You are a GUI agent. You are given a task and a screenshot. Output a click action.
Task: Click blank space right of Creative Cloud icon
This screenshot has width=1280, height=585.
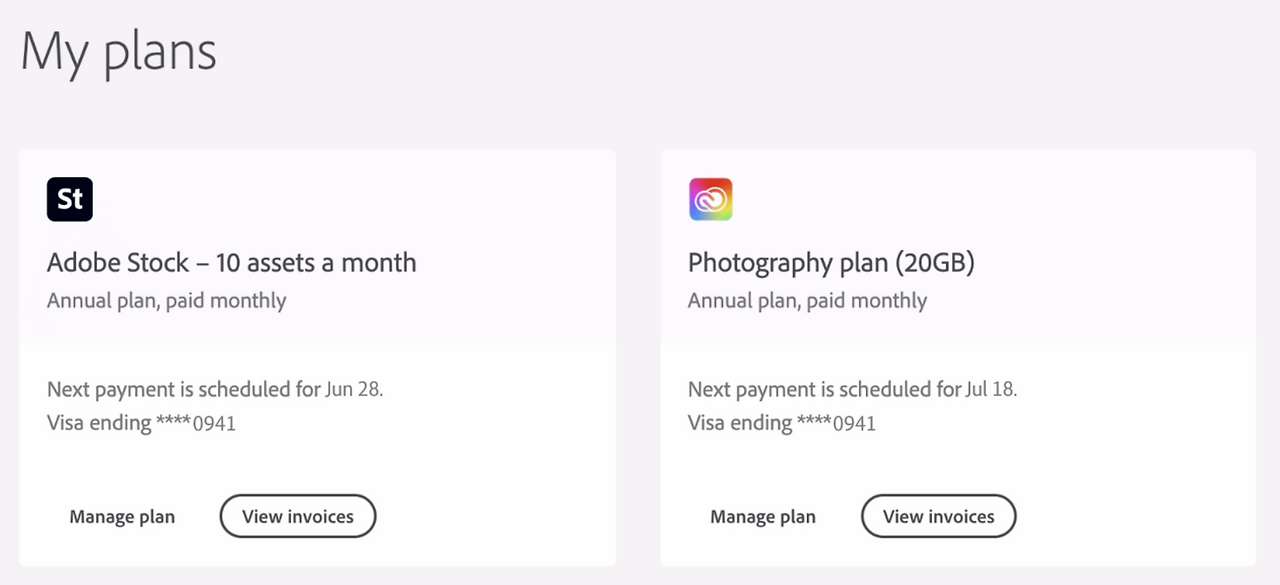tap(990, 199)
